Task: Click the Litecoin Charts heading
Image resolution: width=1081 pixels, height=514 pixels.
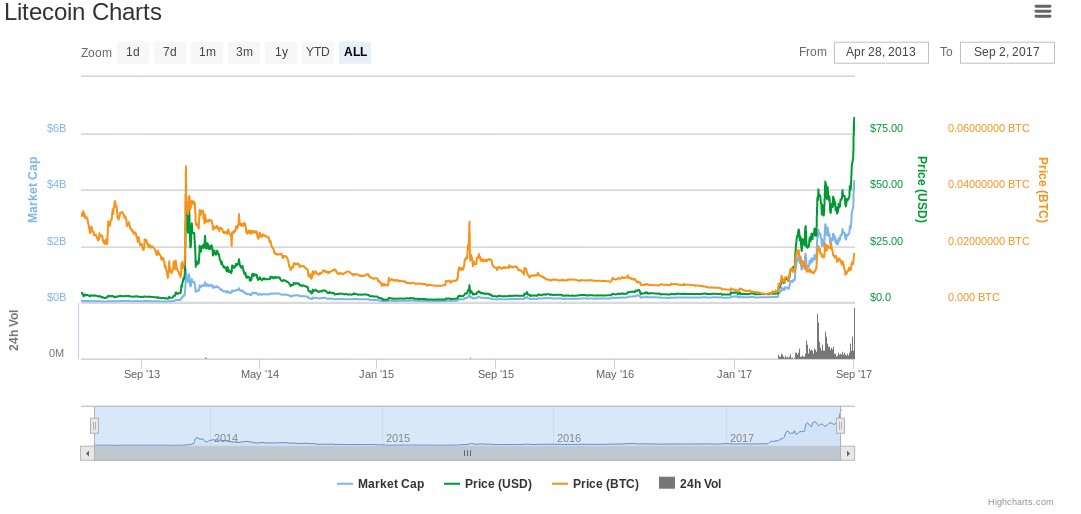Action: tap(83, 12)
